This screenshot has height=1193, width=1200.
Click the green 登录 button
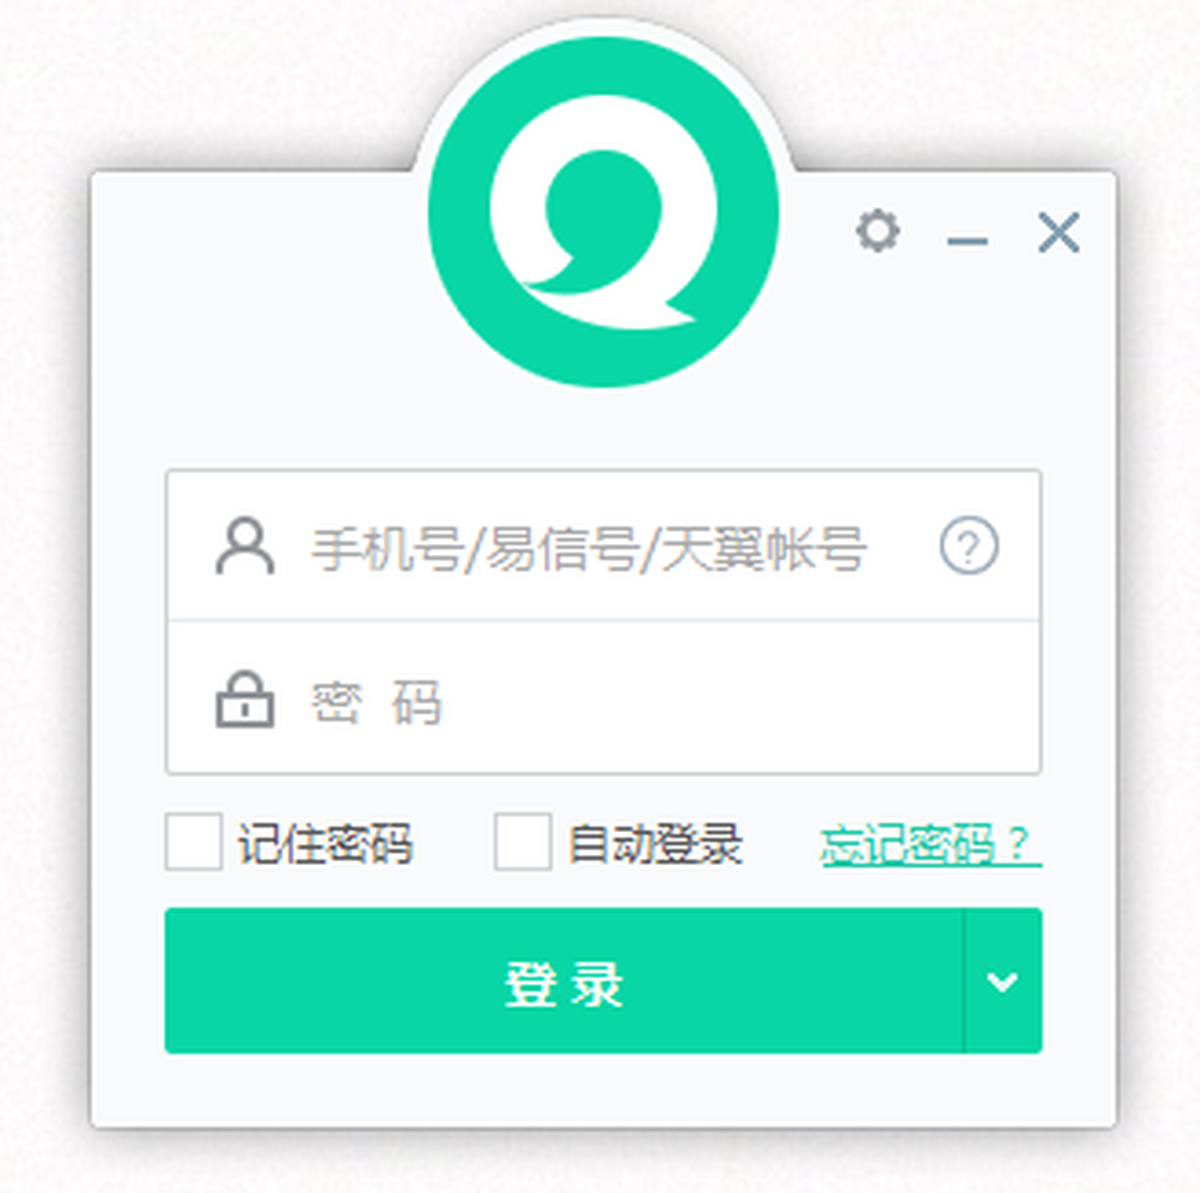564,981
